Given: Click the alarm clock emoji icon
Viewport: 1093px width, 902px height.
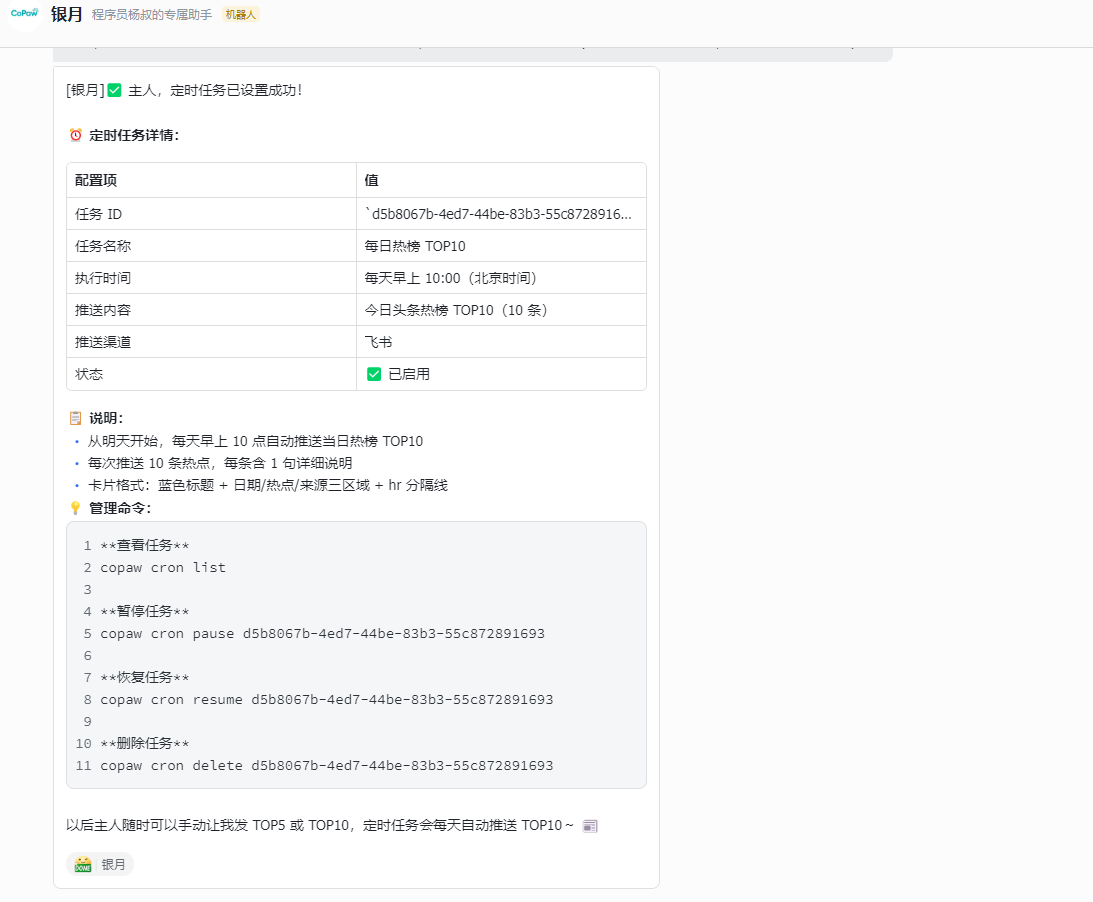Looking at the screenshot, I should coord(75,135).
